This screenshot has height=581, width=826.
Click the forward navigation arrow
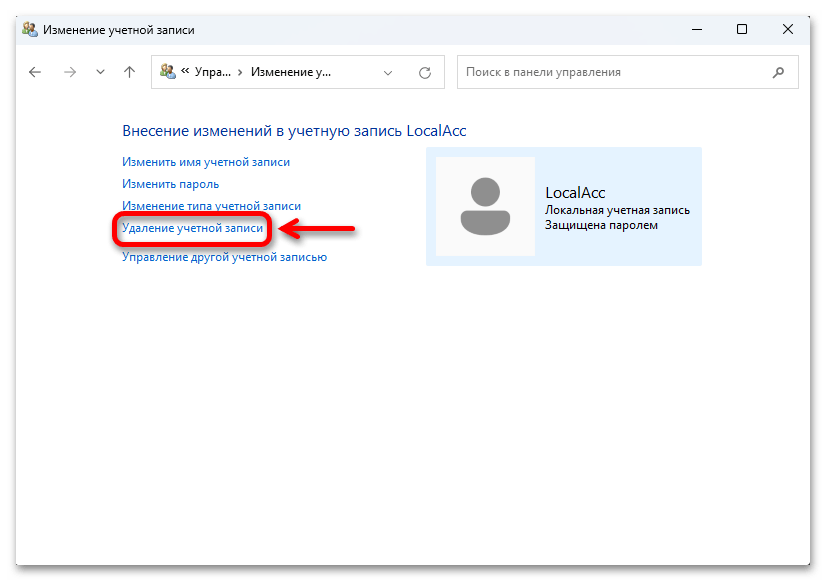[70, 72]
